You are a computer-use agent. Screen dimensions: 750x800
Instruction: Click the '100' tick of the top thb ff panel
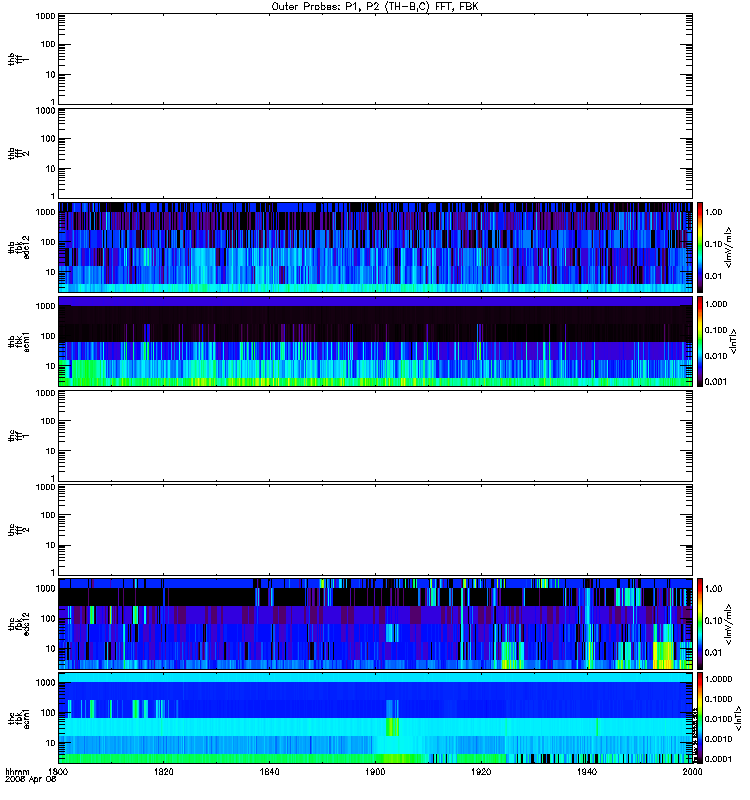48,44
